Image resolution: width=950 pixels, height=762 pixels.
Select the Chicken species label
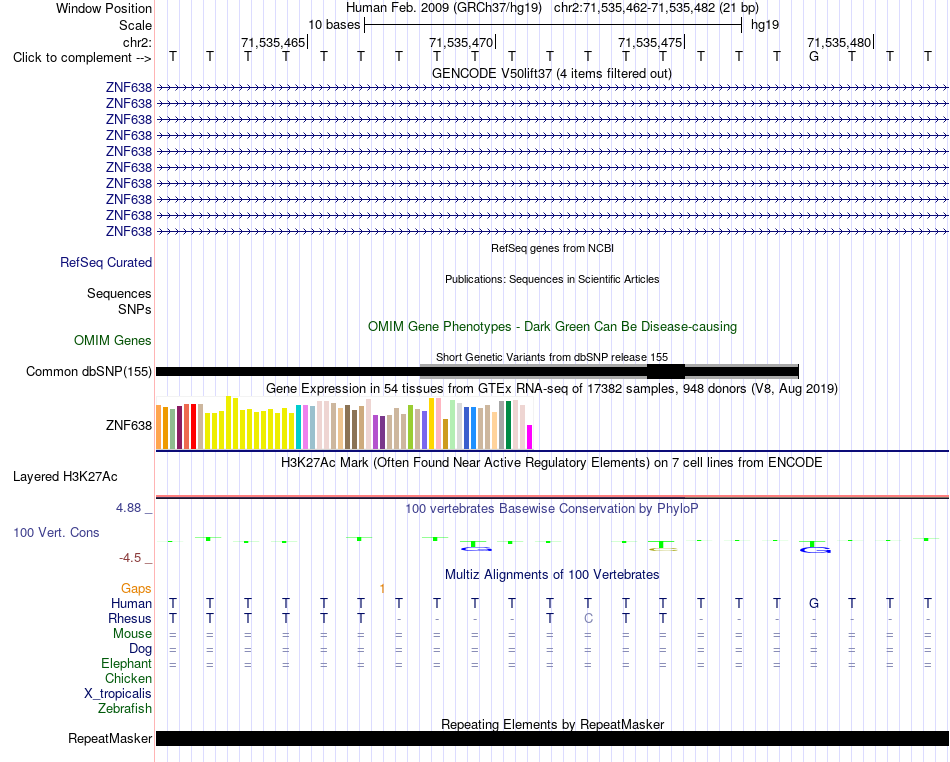tap(128, 678)
